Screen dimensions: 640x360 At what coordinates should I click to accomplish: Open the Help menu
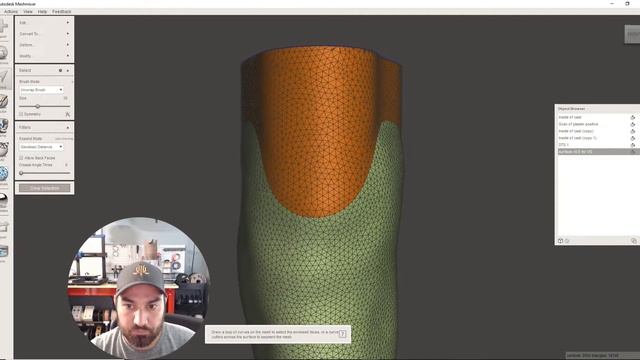42,11
